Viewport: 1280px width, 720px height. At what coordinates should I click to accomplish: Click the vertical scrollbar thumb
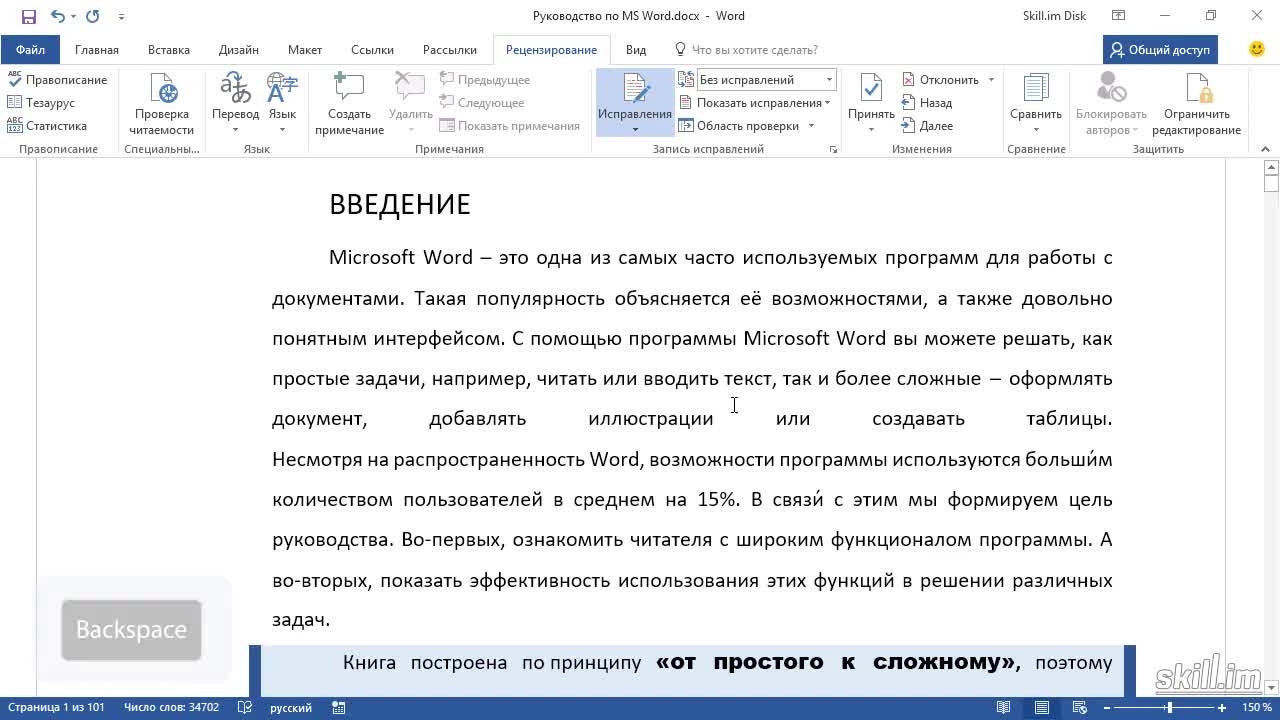[x=1271, y=184]
